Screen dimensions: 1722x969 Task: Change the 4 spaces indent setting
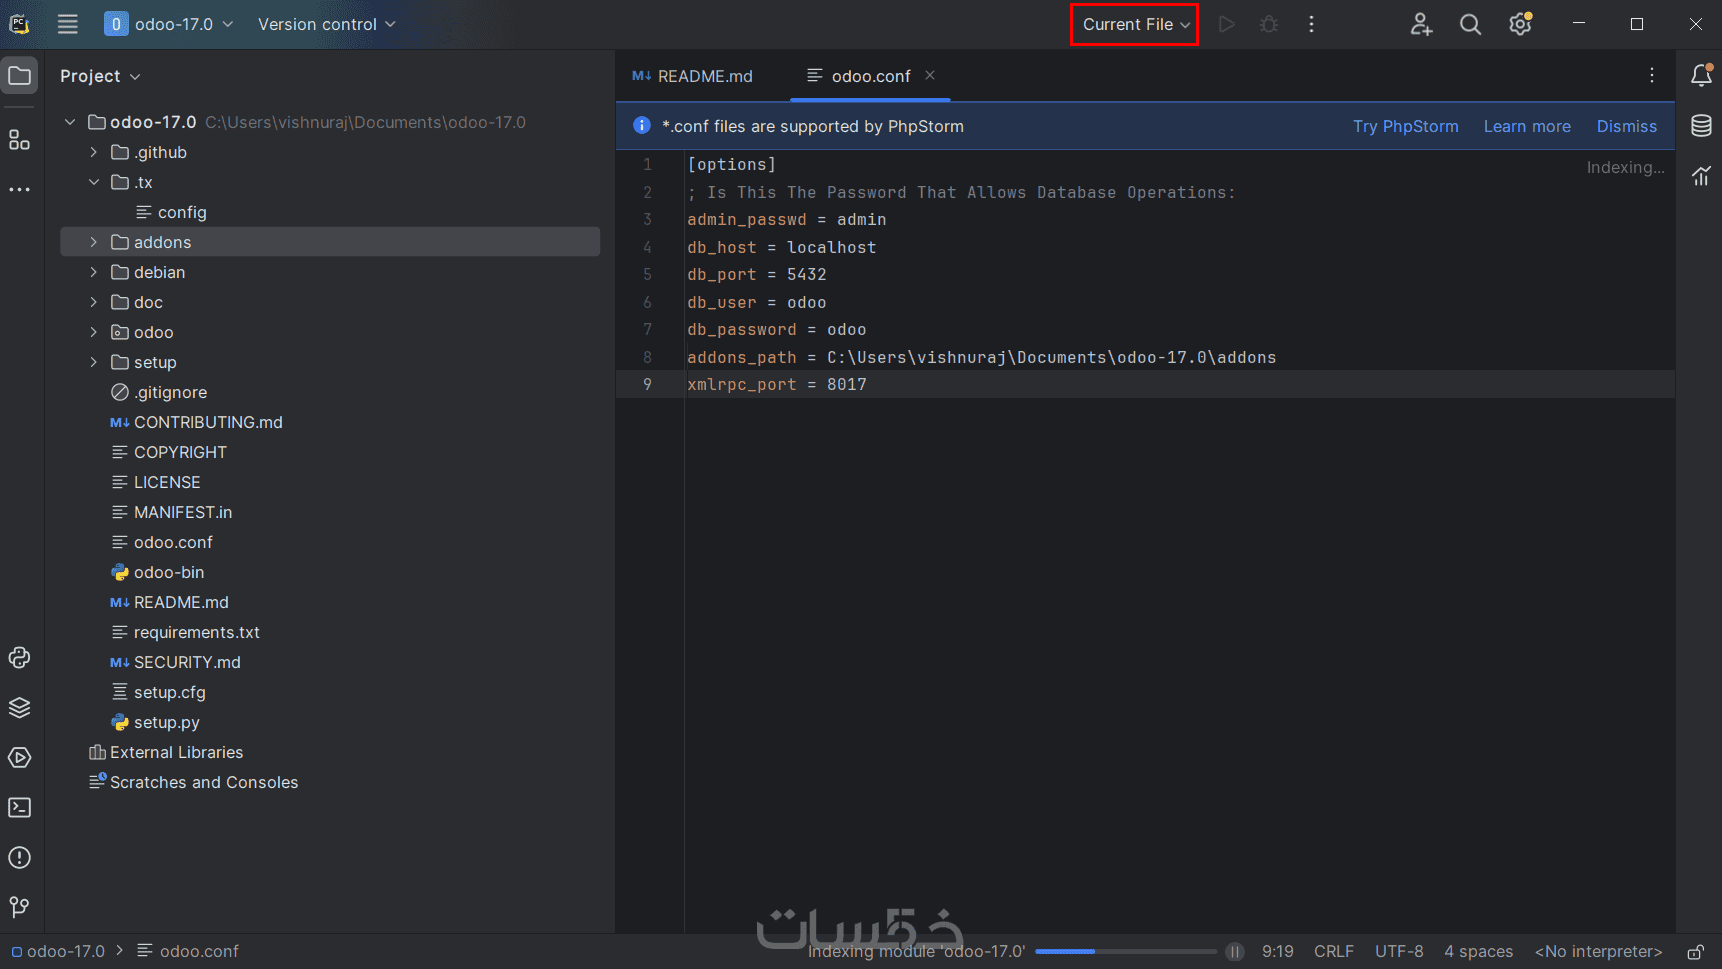pyautogui.click(x=1478, y=952)
